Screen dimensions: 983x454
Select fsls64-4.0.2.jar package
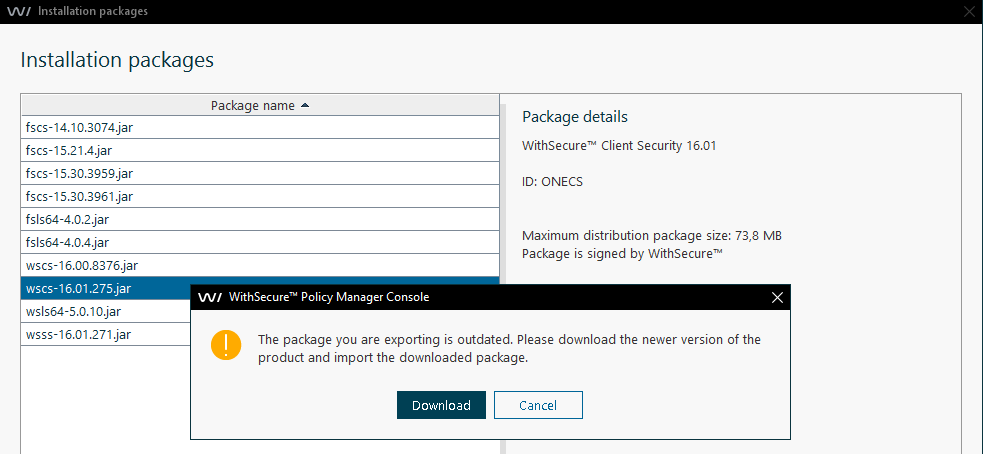click(x=260, y=219)
